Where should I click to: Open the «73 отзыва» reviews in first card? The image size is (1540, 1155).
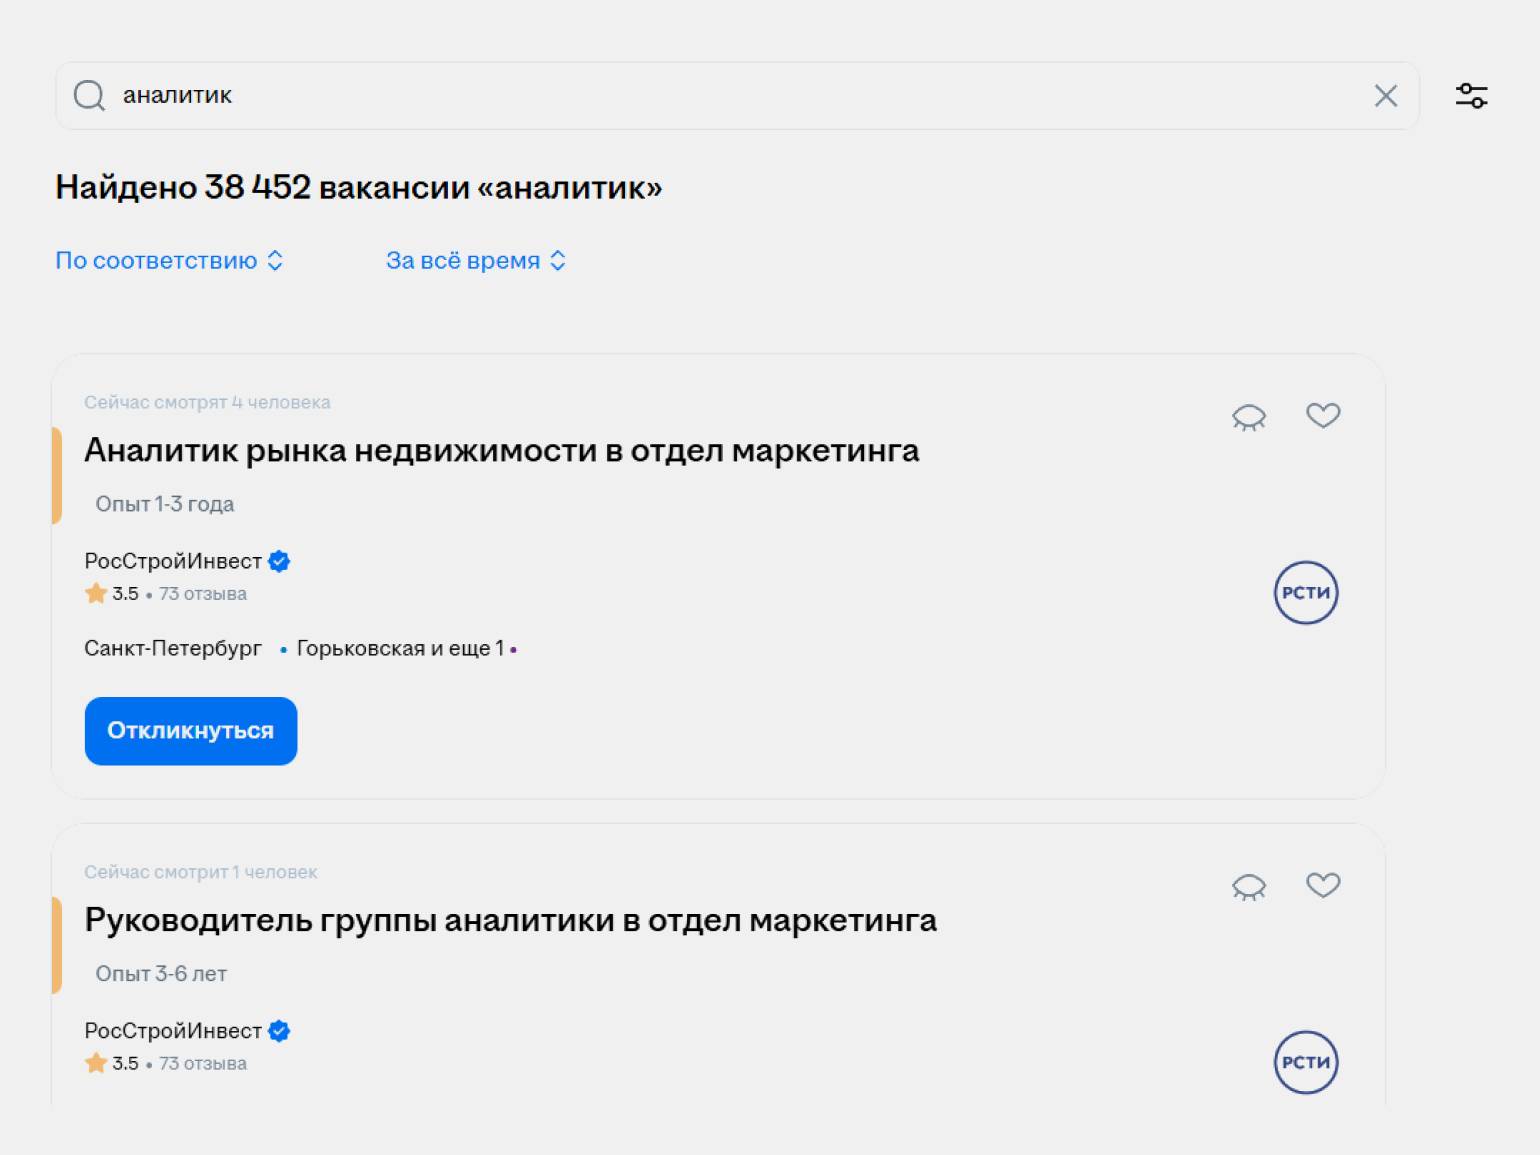pyautogui.click(x=203, y=594)
